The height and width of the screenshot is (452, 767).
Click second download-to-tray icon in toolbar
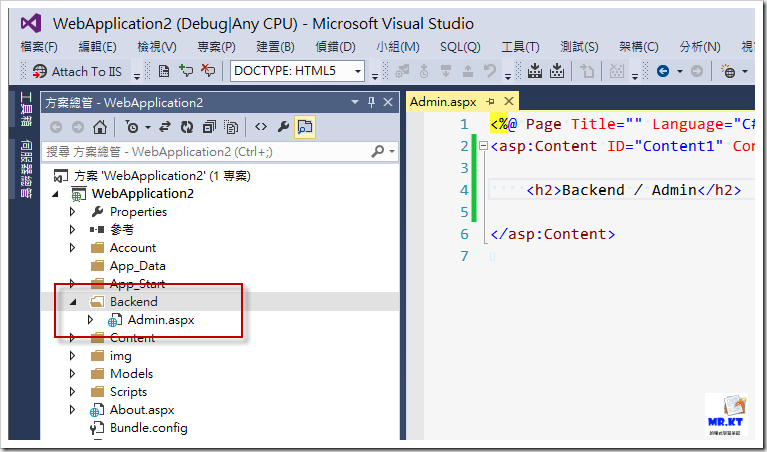(x=557, y=71)
